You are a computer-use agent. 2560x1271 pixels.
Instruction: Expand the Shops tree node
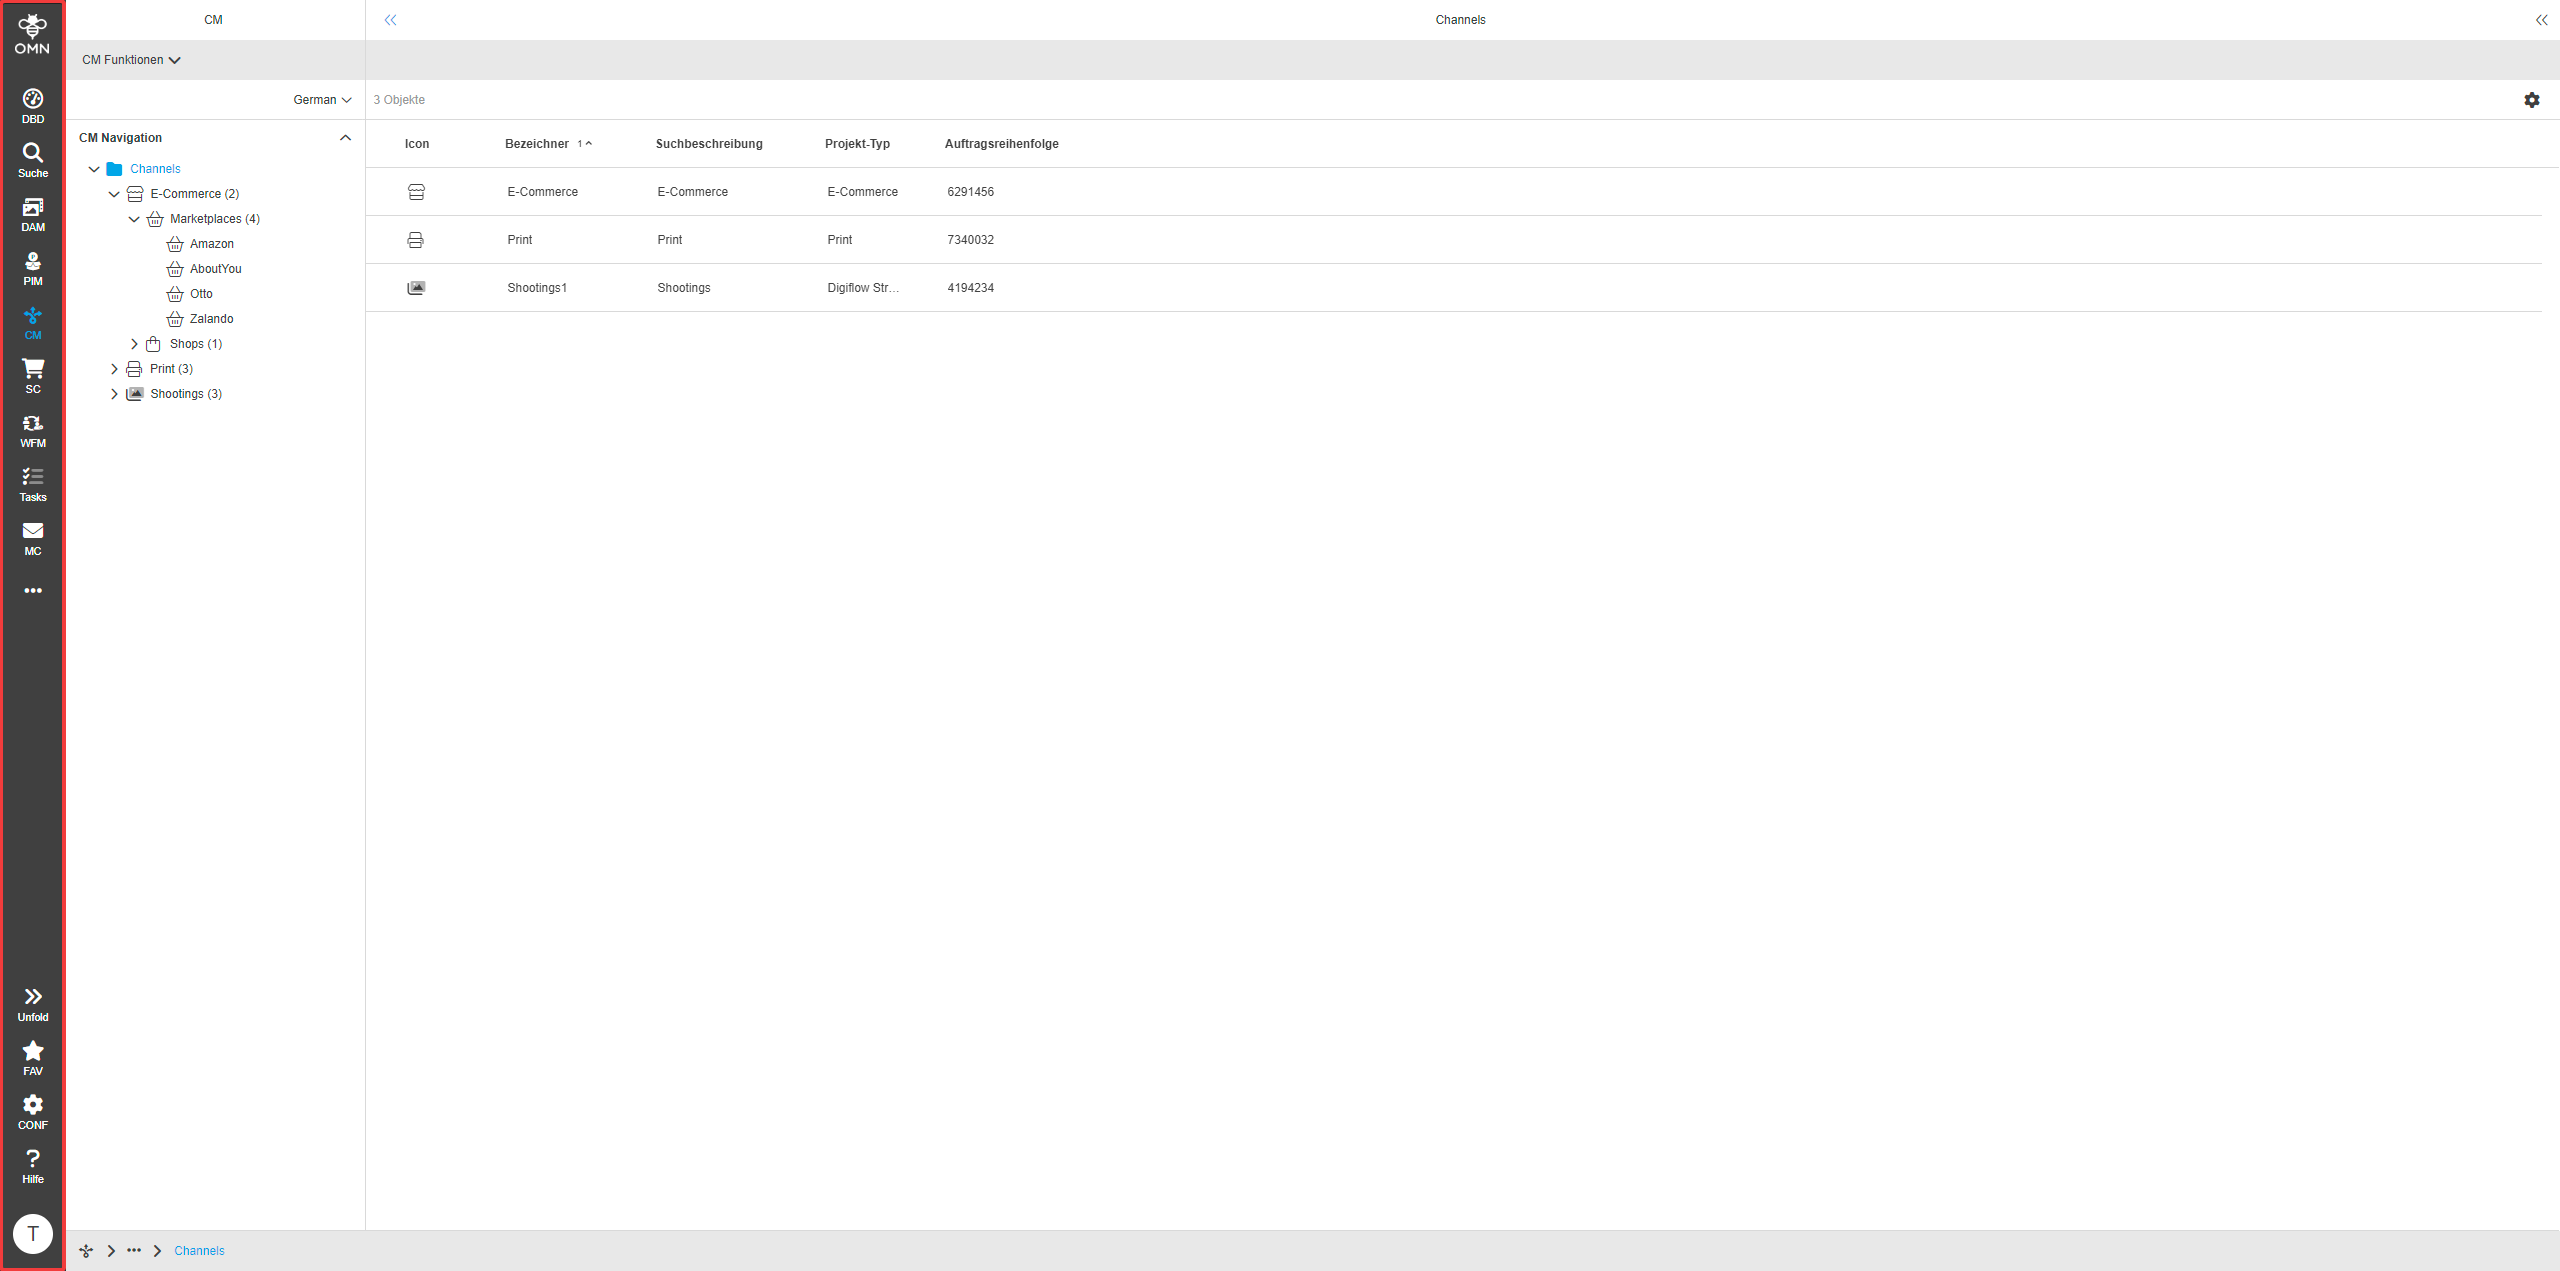pyautogui.click(x=135, y=343)
